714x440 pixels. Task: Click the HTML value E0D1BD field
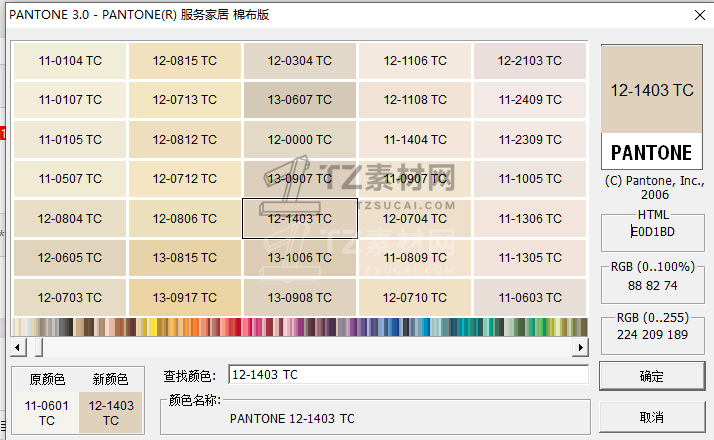coord(653,232)
